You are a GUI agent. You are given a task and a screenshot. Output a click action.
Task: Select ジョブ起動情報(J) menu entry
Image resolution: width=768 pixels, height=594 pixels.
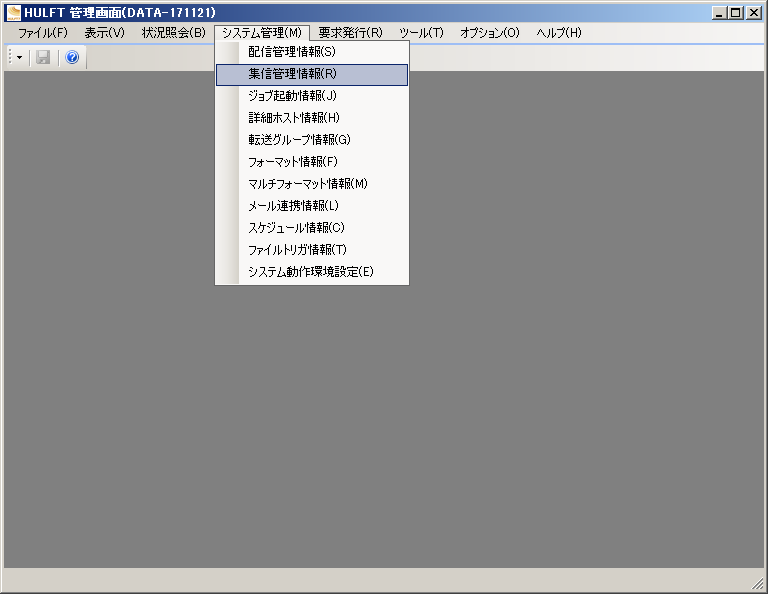tap(312, 95)
